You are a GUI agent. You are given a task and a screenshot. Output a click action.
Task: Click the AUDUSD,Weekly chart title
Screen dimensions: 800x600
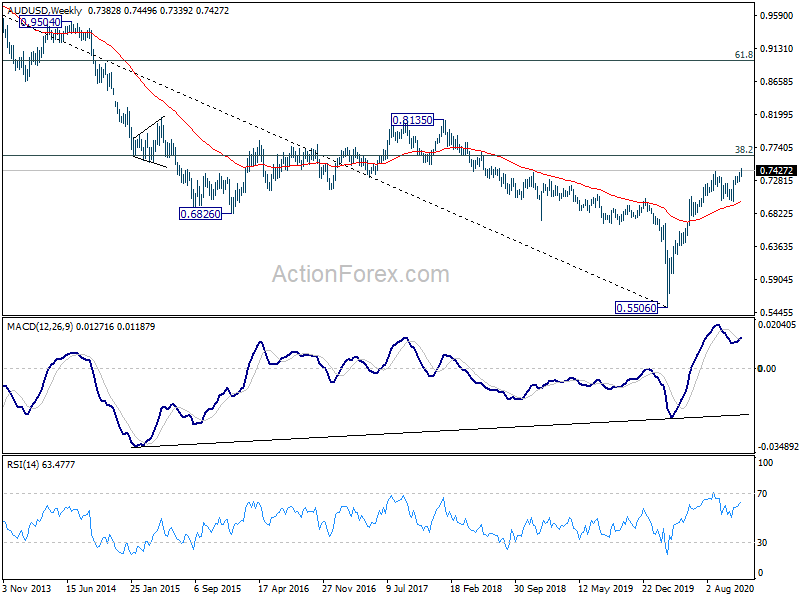(44, 10)
